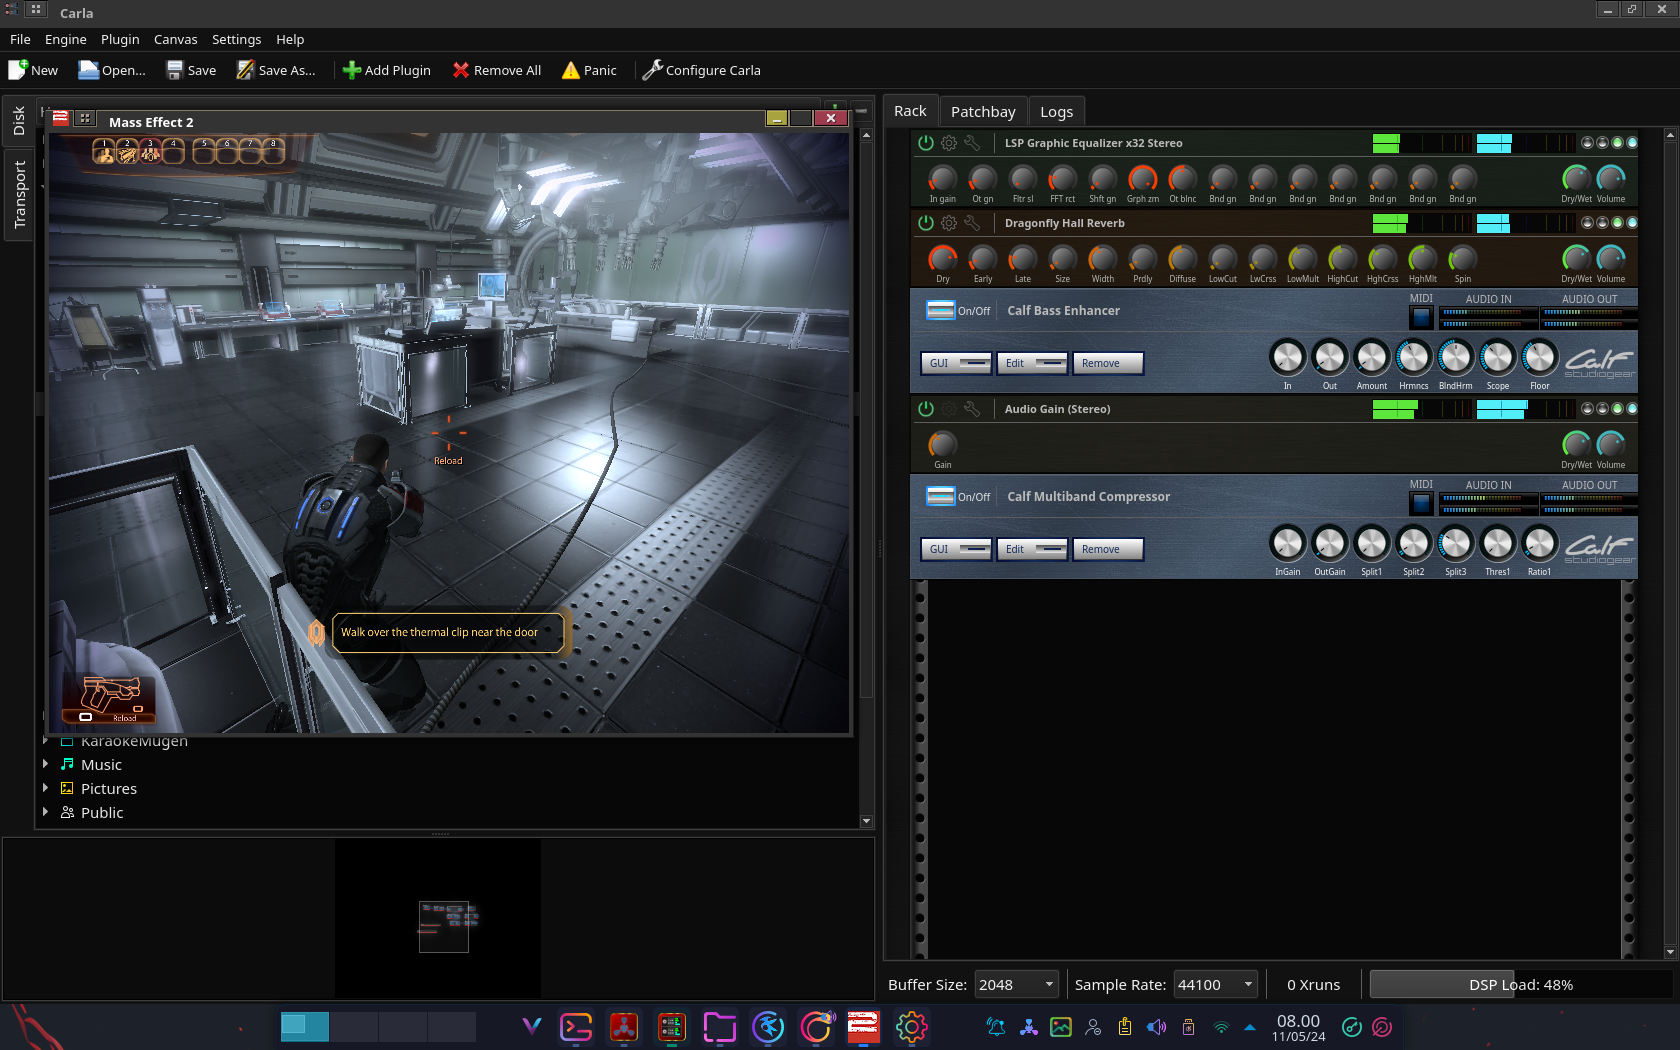The height and width of the screenshot is (1050, 1680).
Task: Open the Canvas menu
Action: click(175, 39)
